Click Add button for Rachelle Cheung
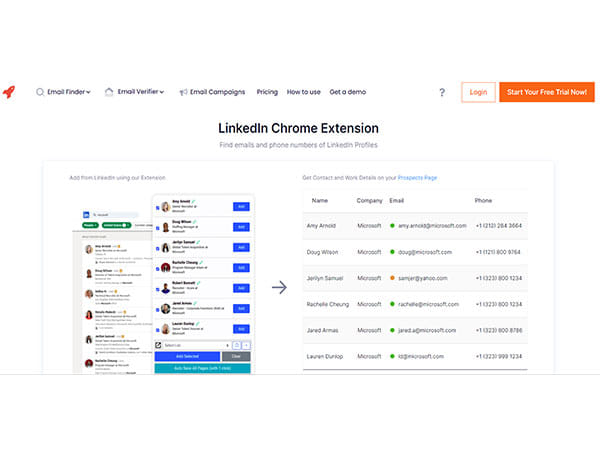This screenshot has width=600, height=450. coord(241,267)
